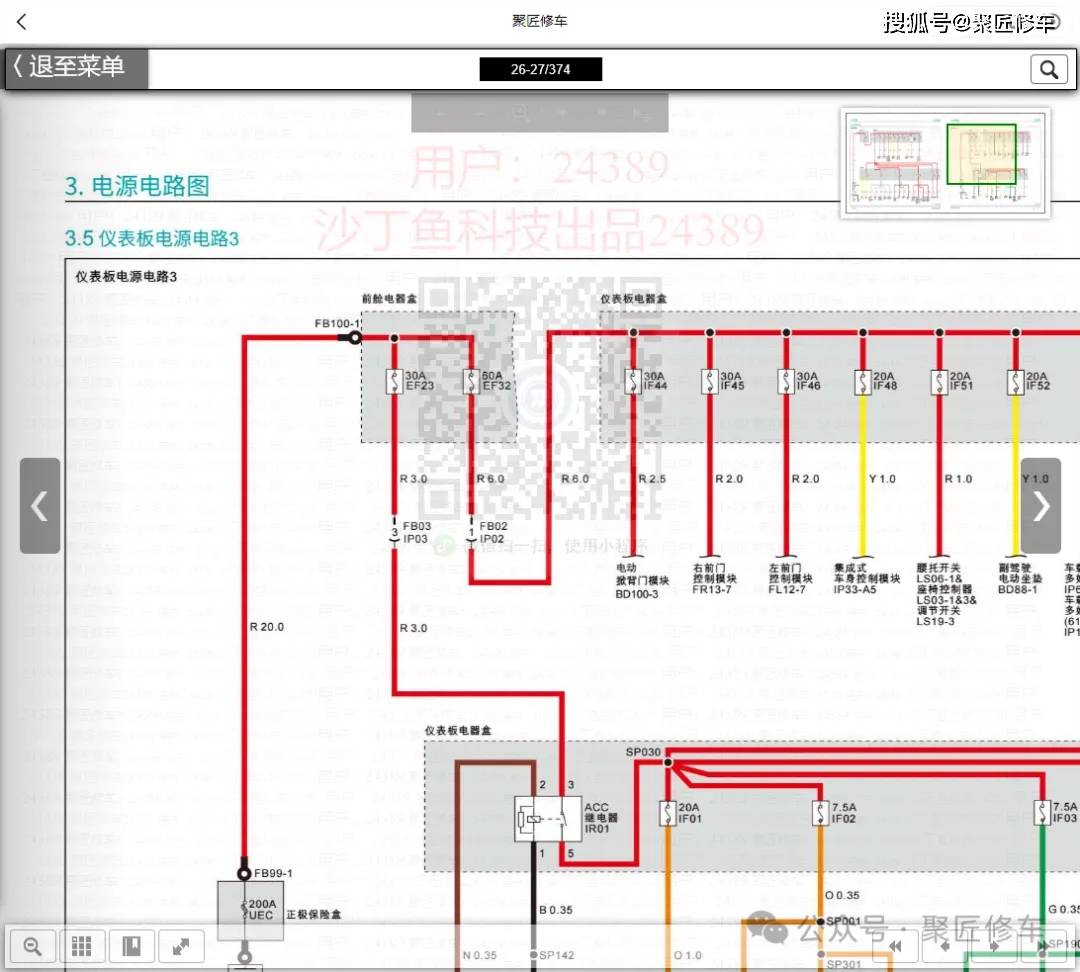
Task: Click the FB99-1 connector label
Action: click(x=273, y=873)
